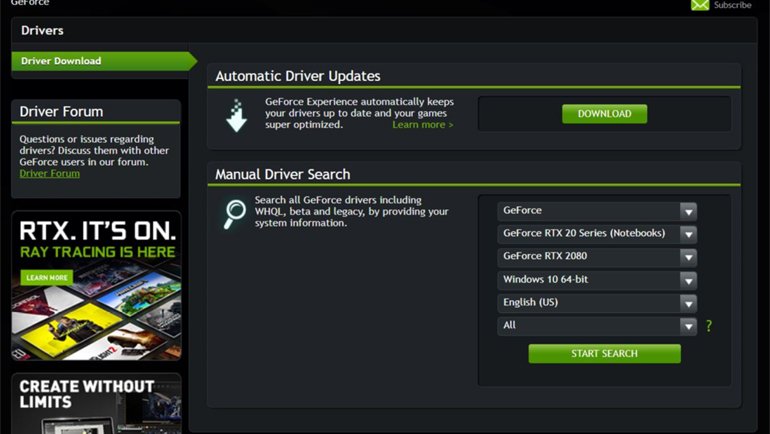The image size is (770, 434).
Task: Expand the GeForce product type dropdown
Action: pos(597,211)
